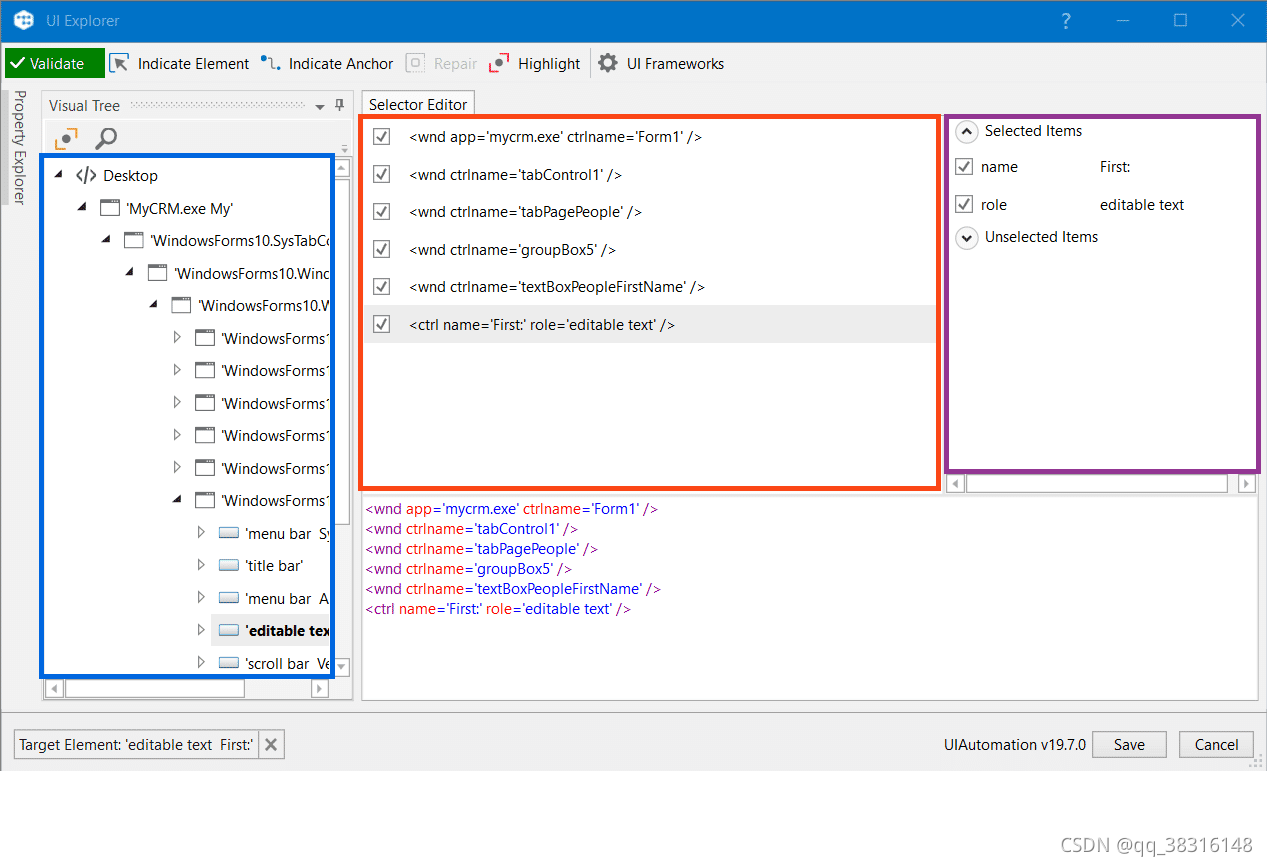Click the Visual Tree pin icon
This screenshot has height=866, width=1267.
[x=339, y=105]
